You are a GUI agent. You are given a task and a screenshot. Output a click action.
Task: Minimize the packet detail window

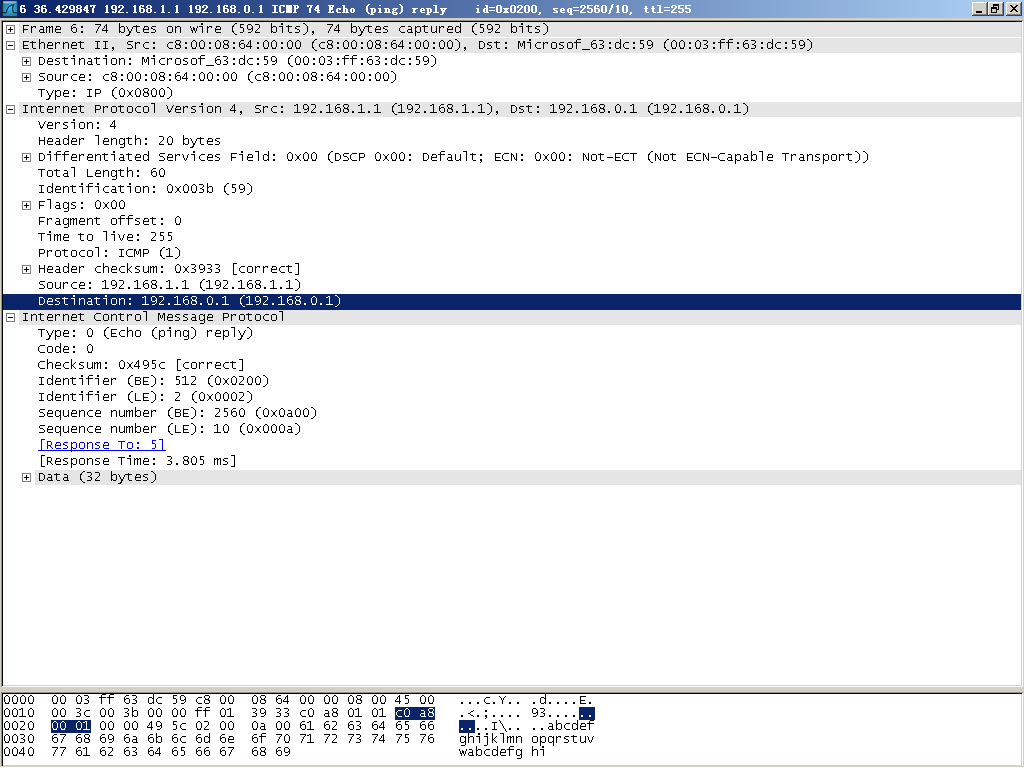pyautogui.click(x=978, y=9)
